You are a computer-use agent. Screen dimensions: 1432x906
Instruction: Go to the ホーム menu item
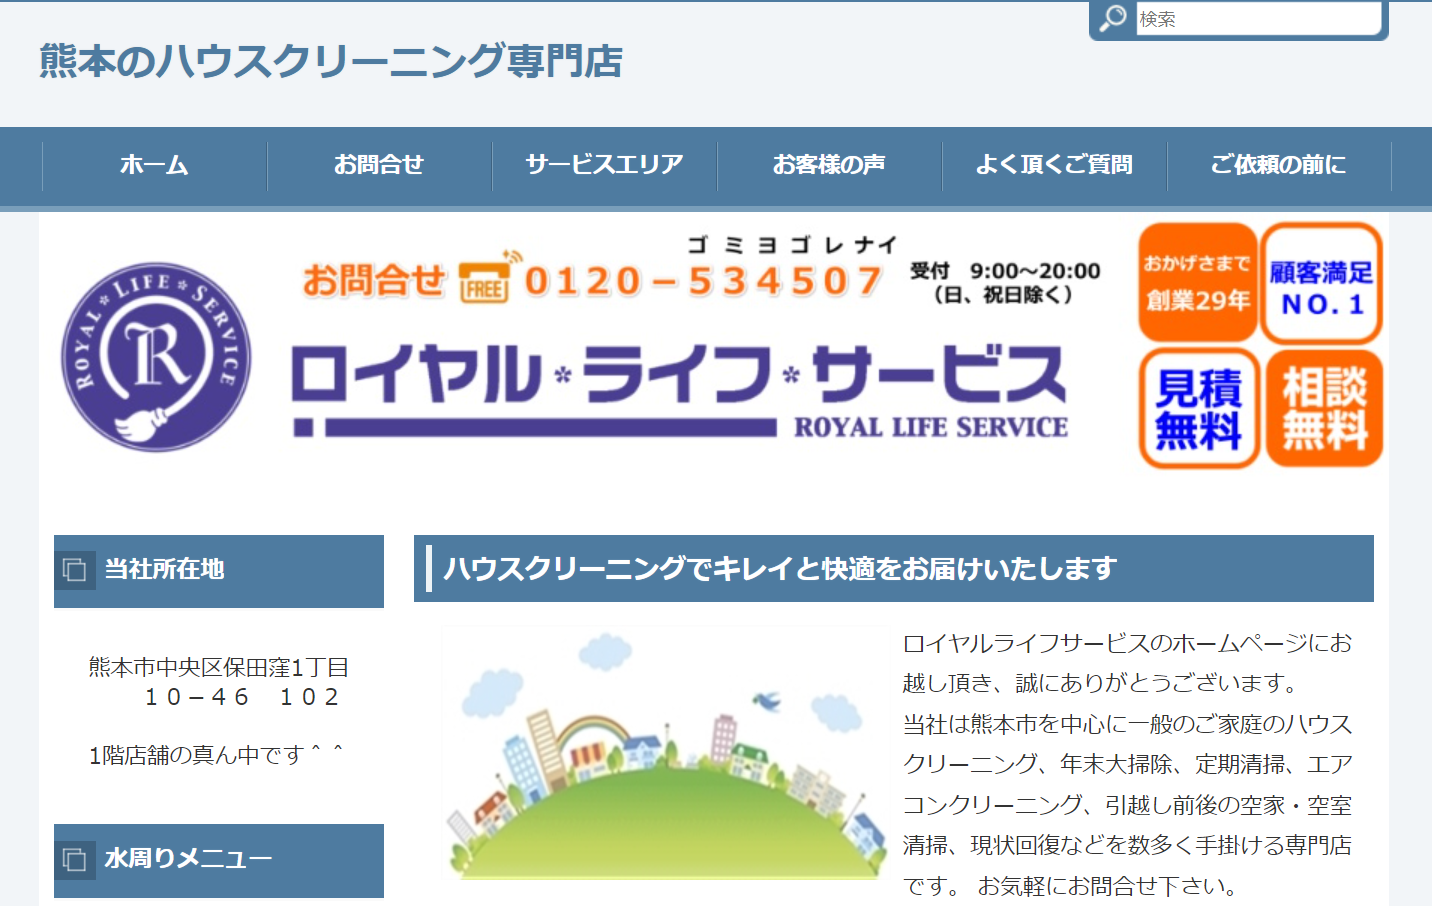click(154, 165)
